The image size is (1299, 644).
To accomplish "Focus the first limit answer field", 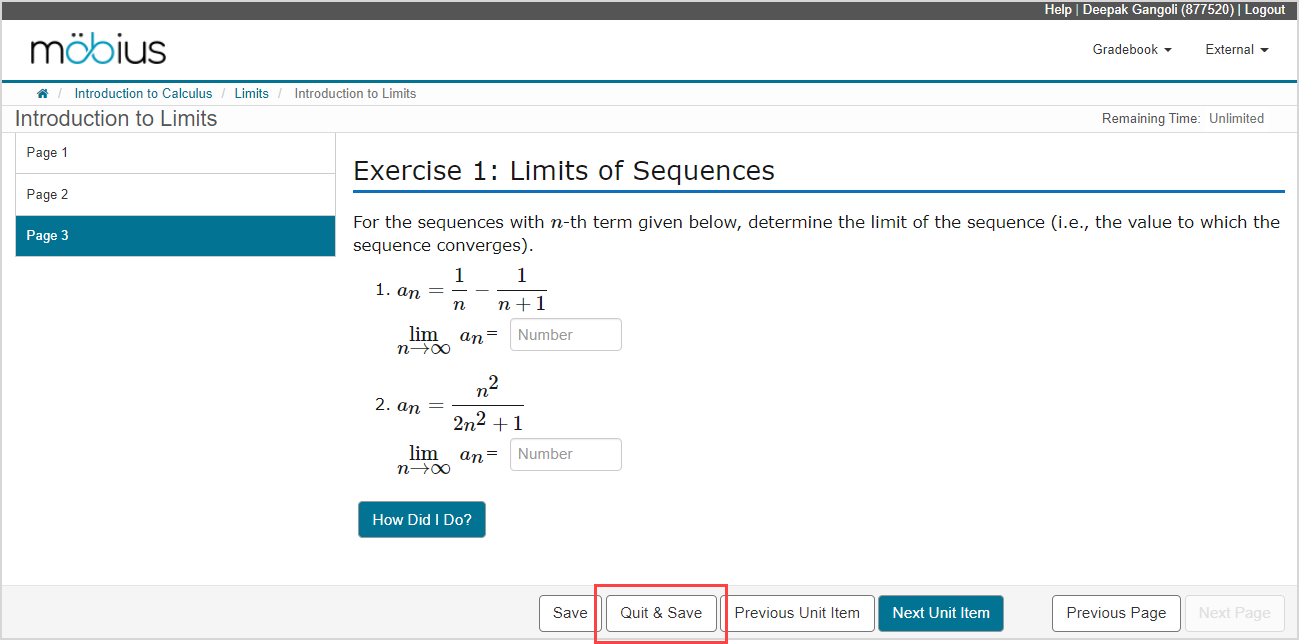I will (x=565, y=335).
